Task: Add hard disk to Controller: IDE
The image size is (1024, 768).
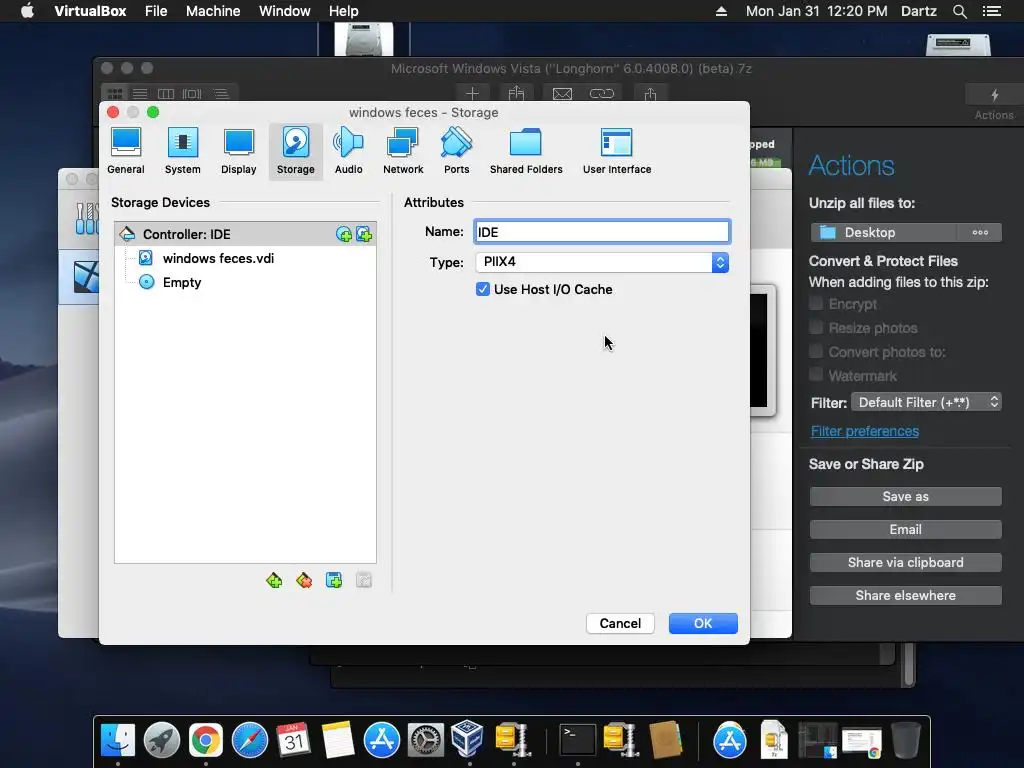Action: pyautogui.click(x=364, y=234)
